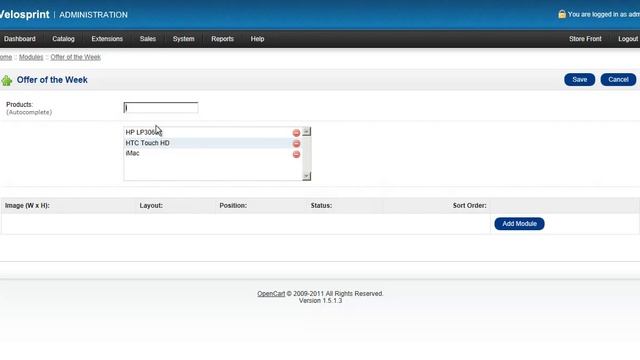
Task: Click the Image (W x H) column header
Action: (27, 206)
